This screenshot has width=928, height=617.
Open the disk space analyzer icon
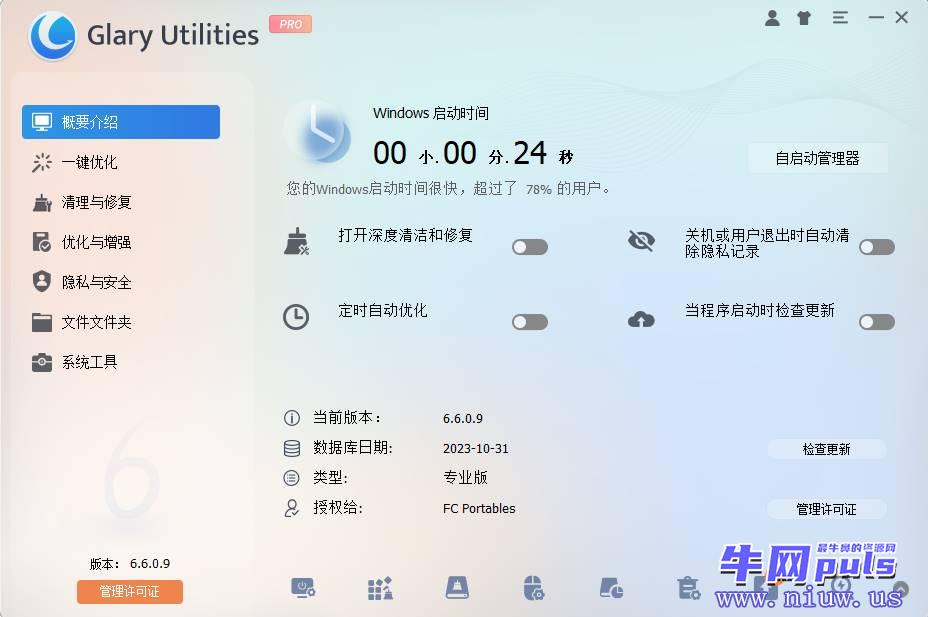pyautogui.click(x=611, y=589)
